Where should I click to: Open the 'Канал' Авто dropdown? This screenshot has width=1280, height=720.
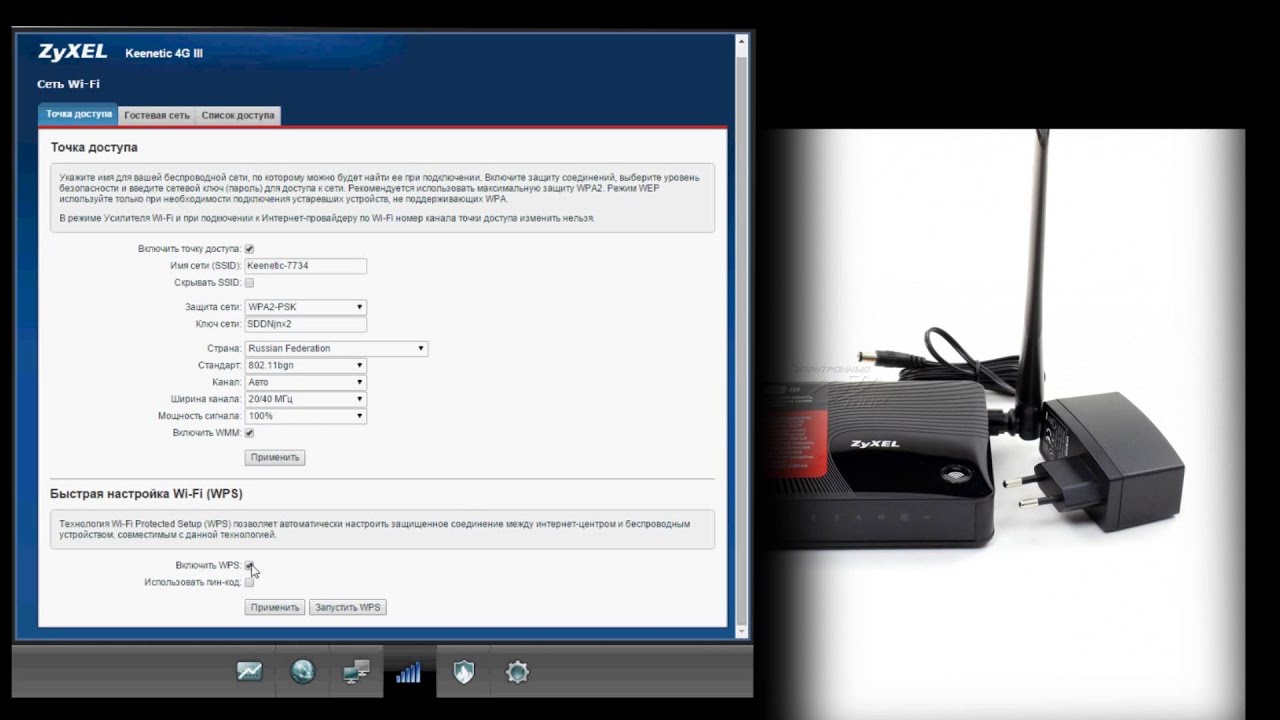tap(305, 382)
